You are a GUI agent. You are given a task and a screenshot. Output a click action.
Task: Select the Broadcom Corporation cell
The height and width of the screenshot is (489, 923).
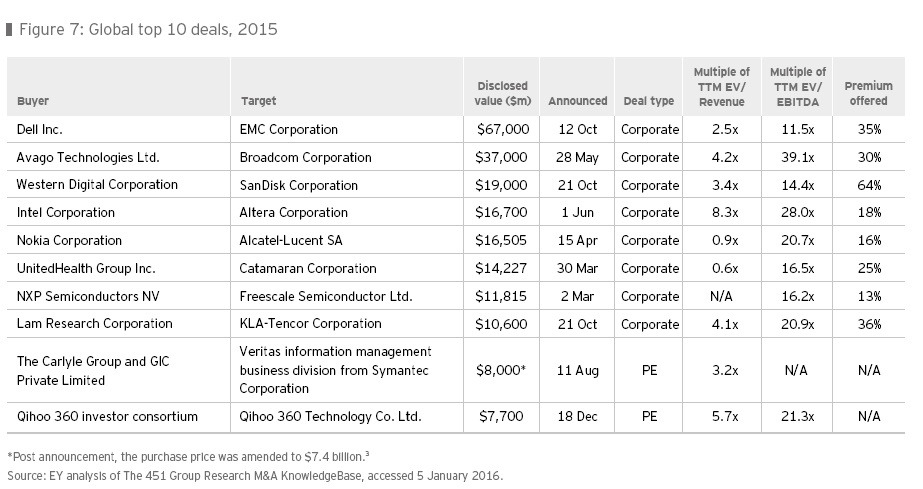tap(306, 157)
